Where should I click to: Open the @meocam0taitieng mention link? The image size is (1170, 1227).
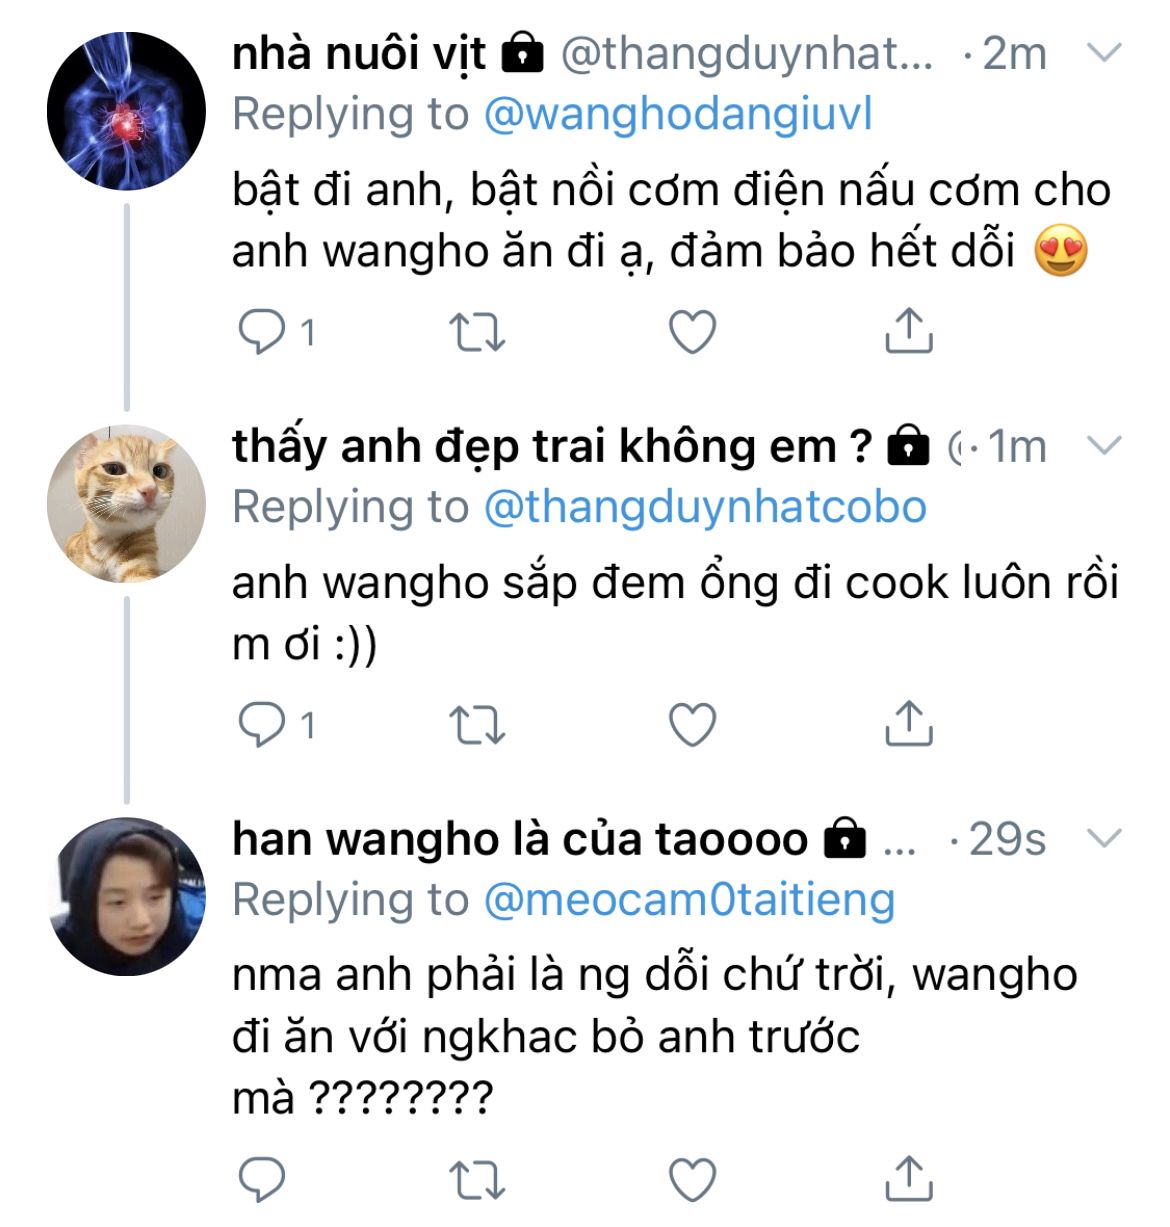tap(689, 900)
